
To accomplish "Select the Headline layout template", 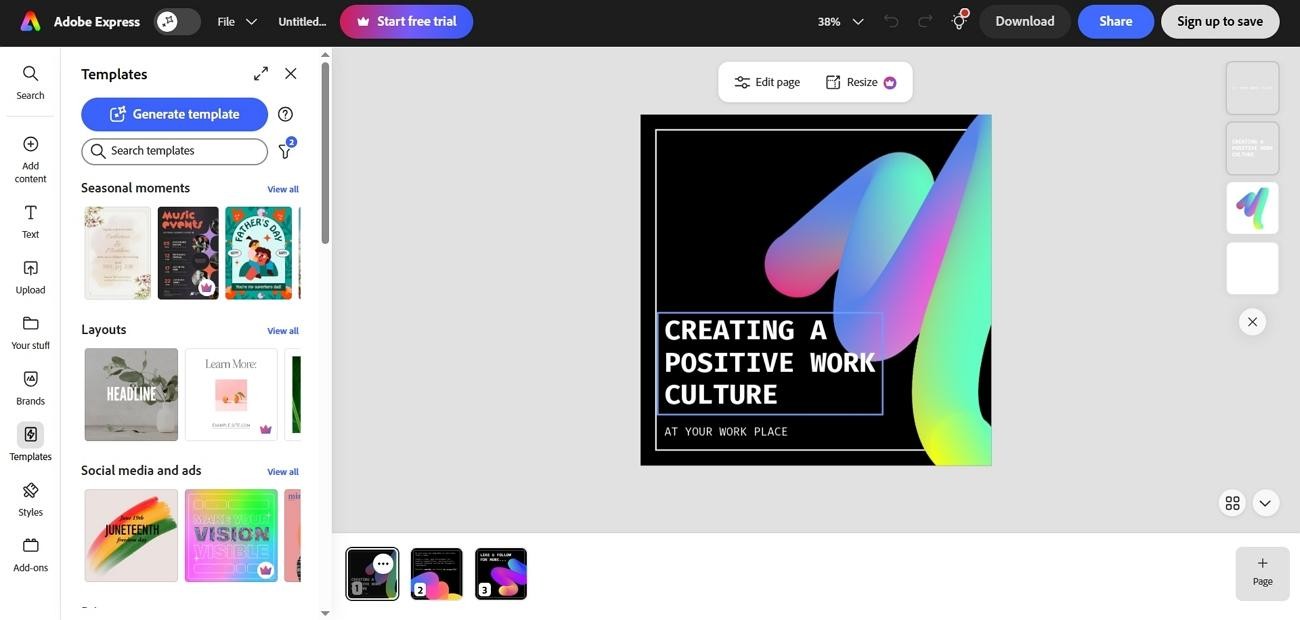I will click(131, 395).
